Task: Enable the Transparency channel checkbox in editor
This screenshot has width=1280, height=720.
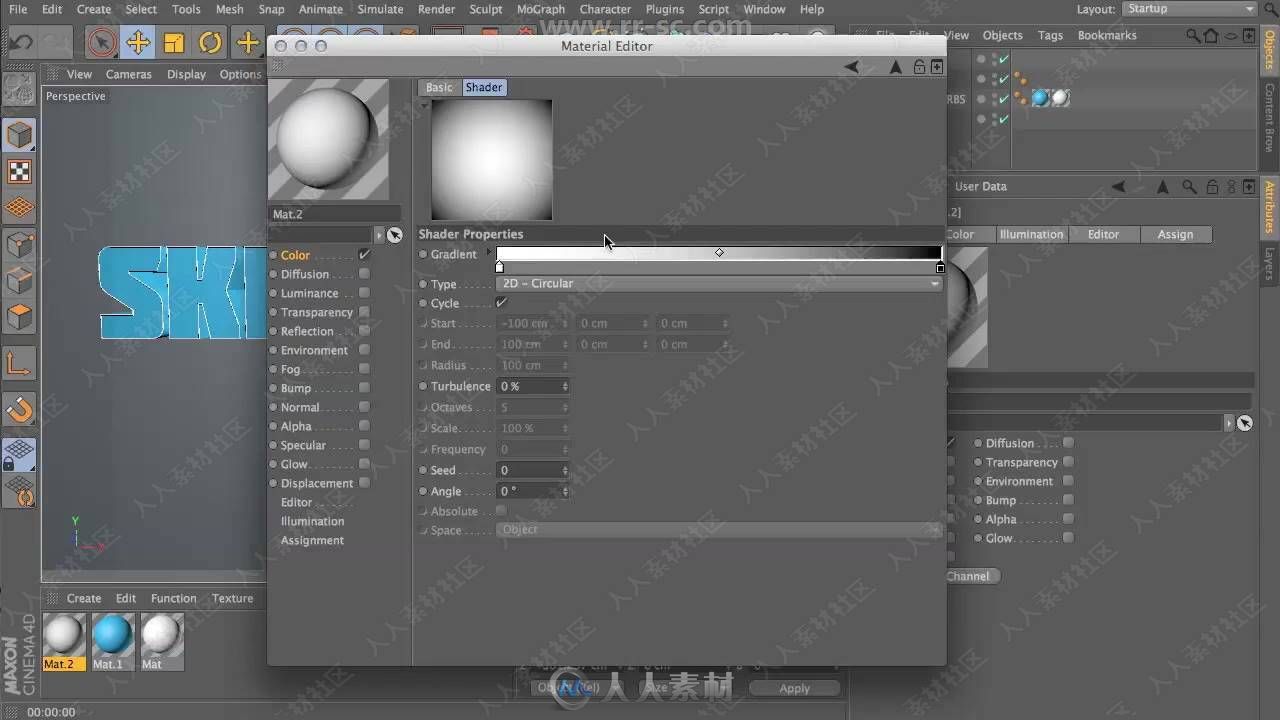Action: (x=364, y=312)
